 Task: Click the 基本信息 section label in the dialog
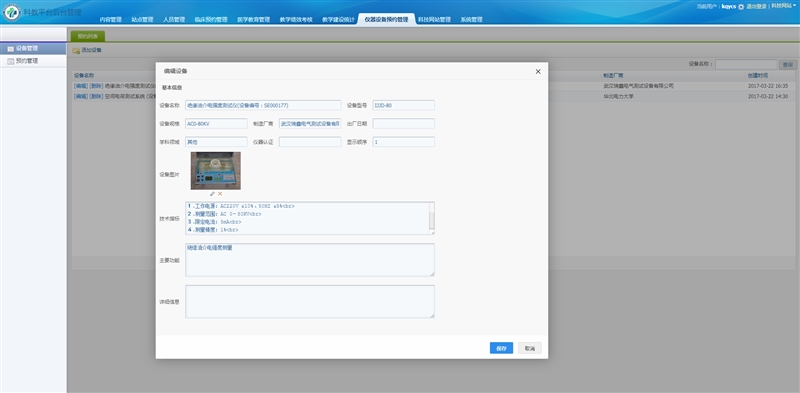pyautogui.click(x=172, y=87)
